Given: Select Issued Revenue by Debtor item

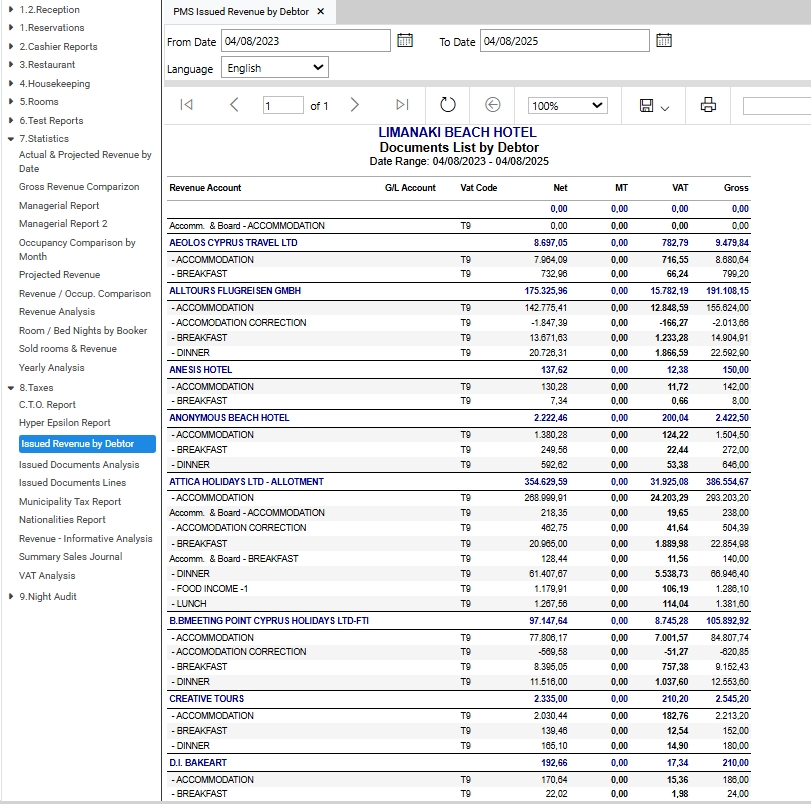Looking at the screenshot, I should click(x=87, y=443).
